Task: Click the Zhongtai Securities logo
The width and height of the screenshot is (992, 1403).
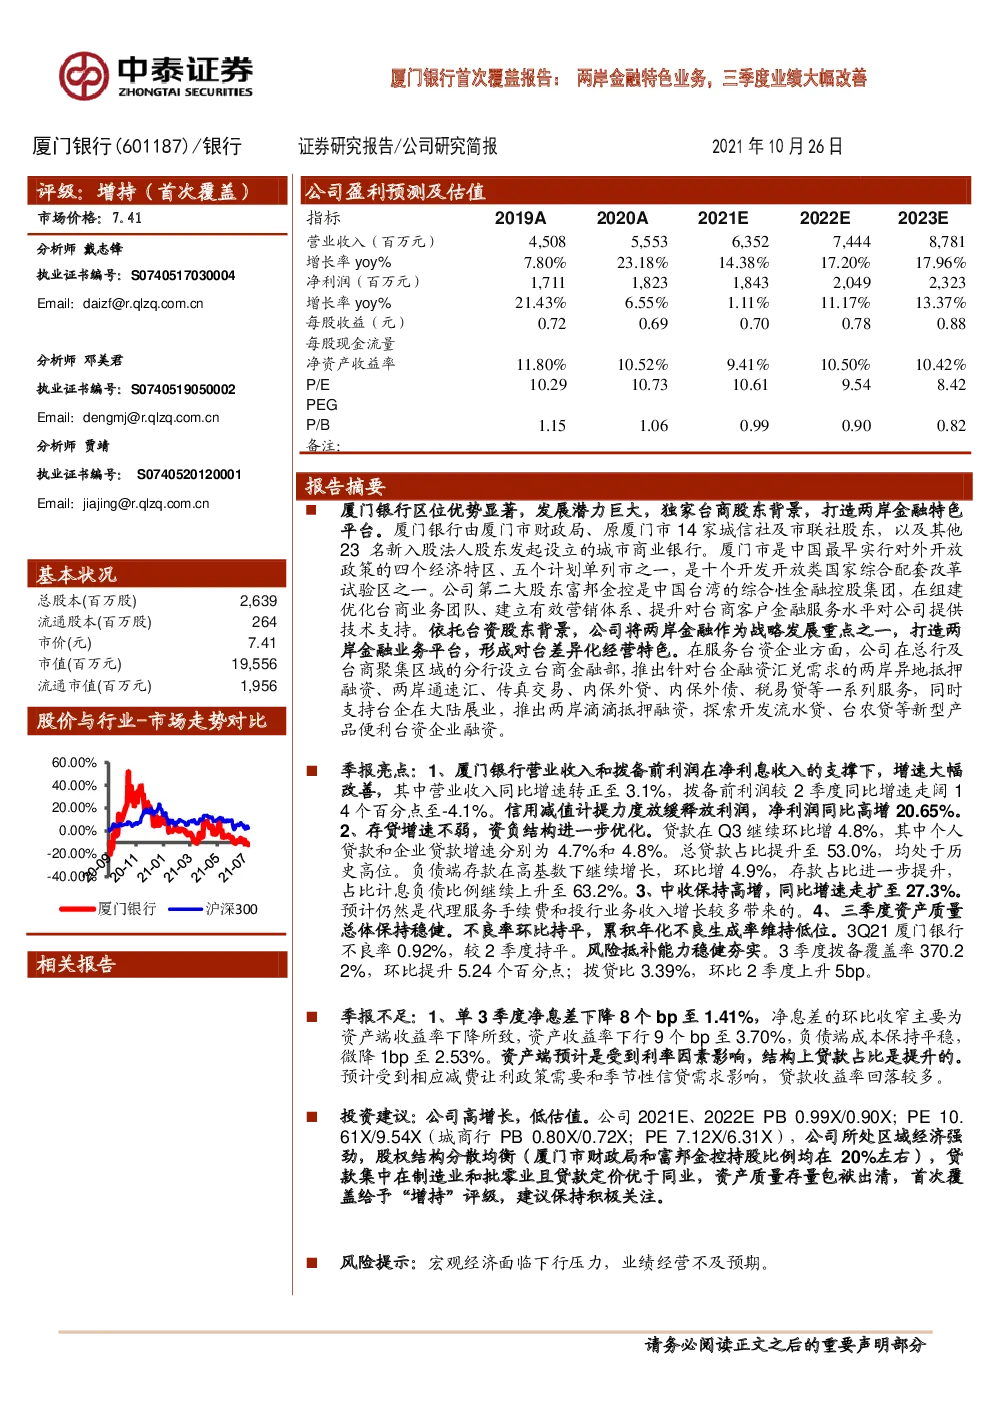Action: [156, 75]
